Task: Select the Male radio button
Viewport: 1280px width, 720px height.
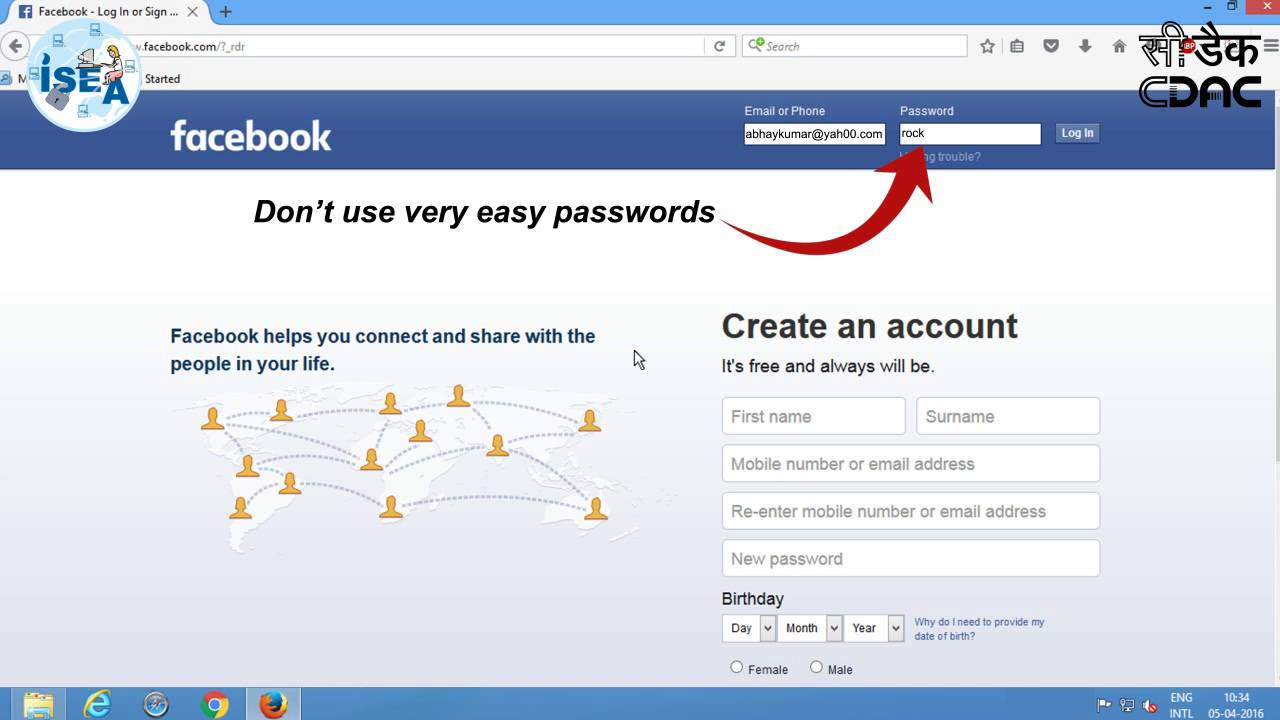Action: [816, 667]
